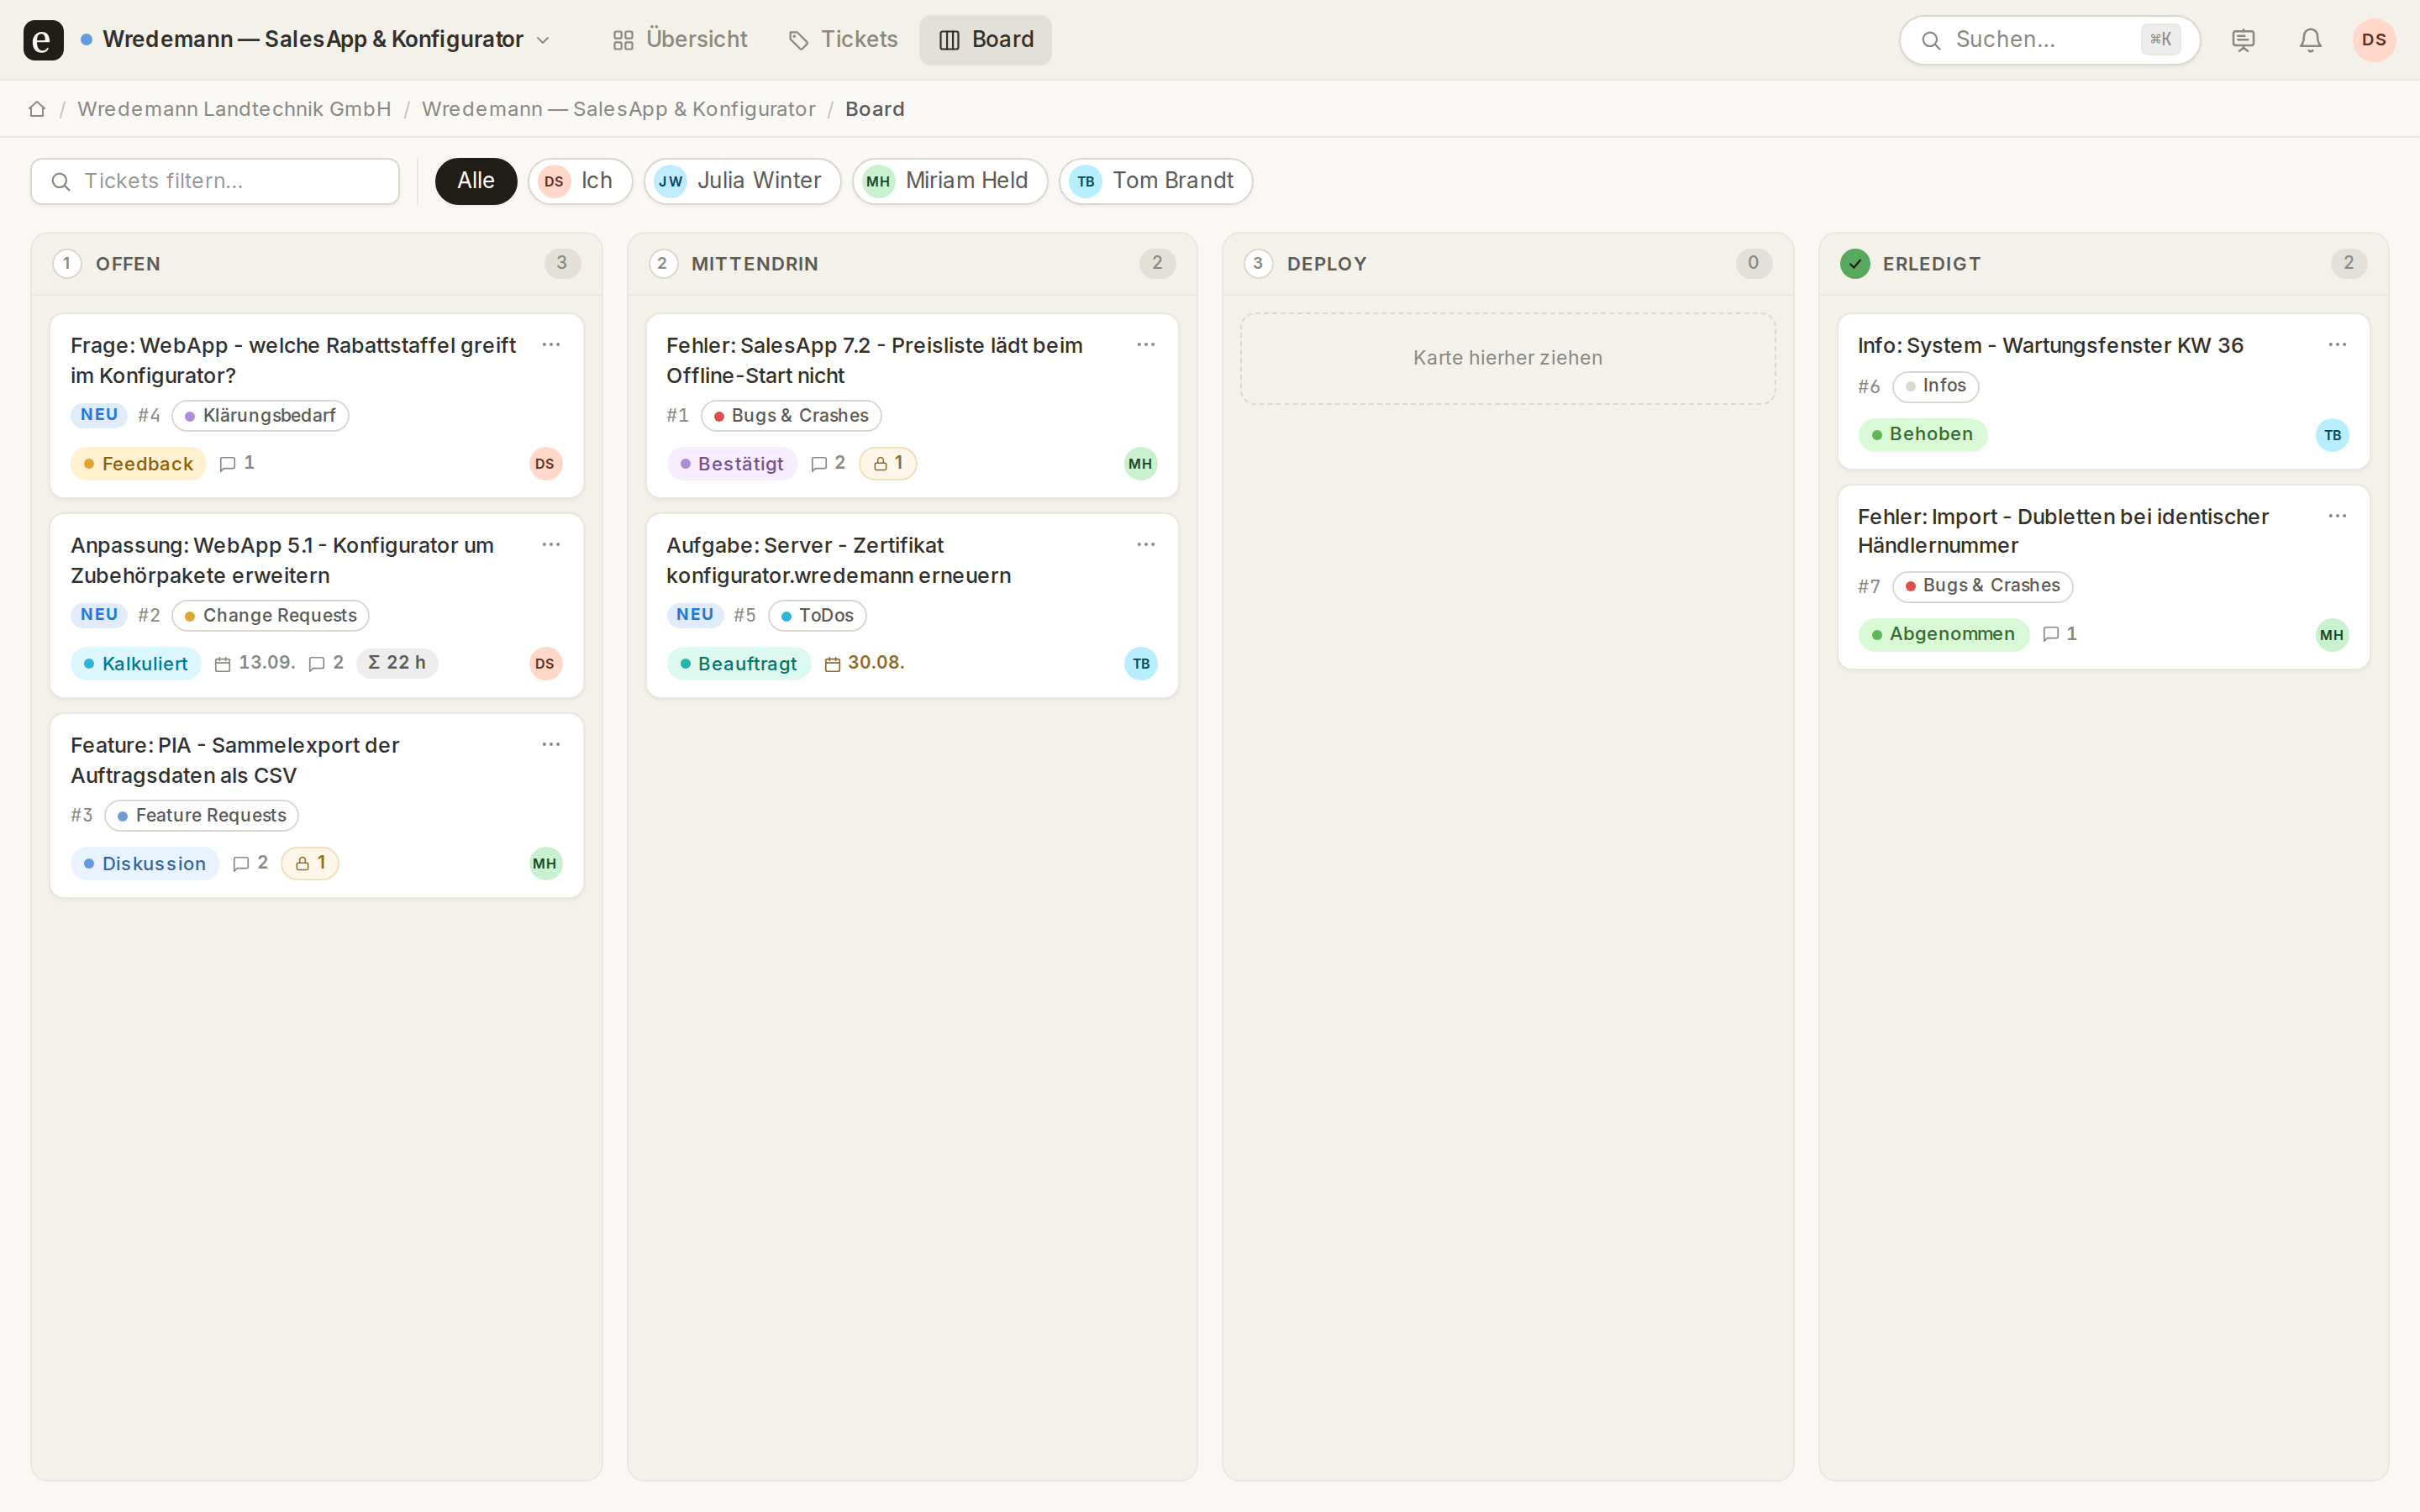Viewport: 2420px width, 1512px height.
Task: Click the Bugs & Crashes tag on ticket #1
Action: click(x=790, y=416)
